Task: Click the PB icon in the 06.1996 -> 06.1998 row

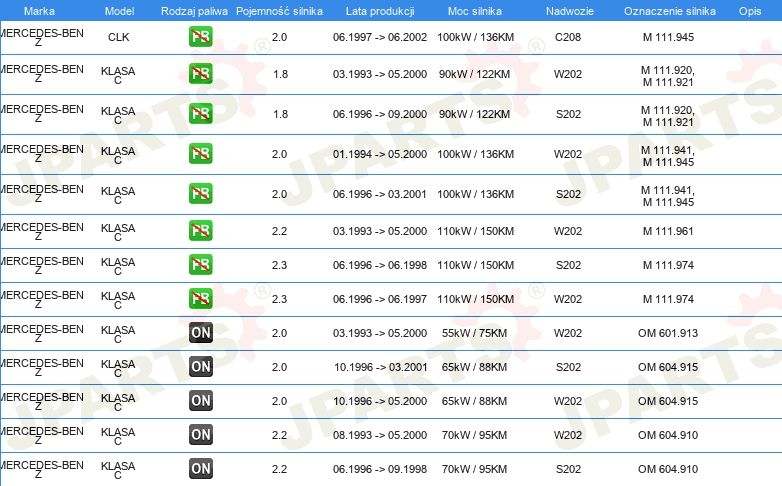Action: click(200, 264)
